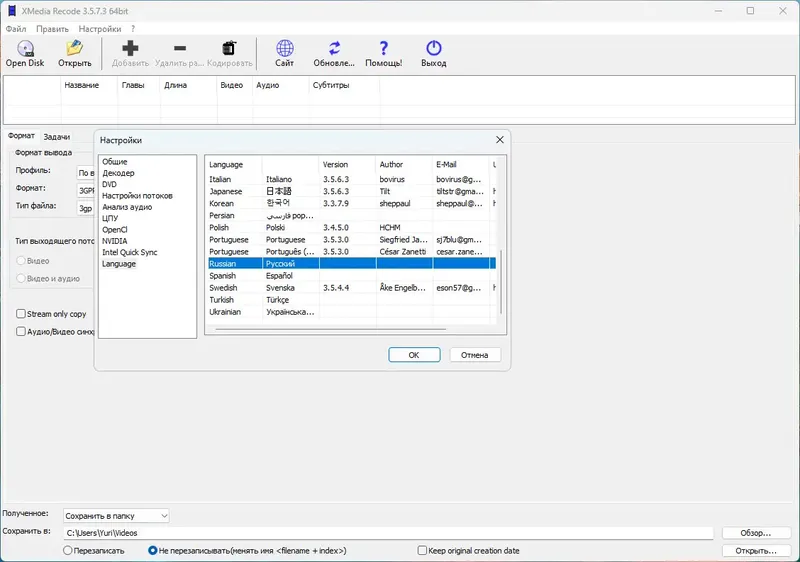Enable the Stream only copy checkbox
This screenshot has height=562, width=800.
(21, 314)
